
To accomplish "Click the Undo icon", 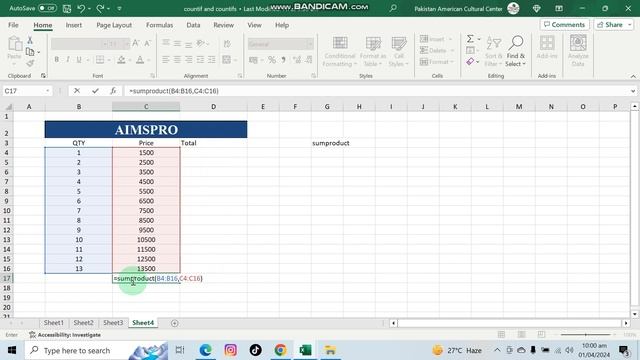I will coord(81,8).
